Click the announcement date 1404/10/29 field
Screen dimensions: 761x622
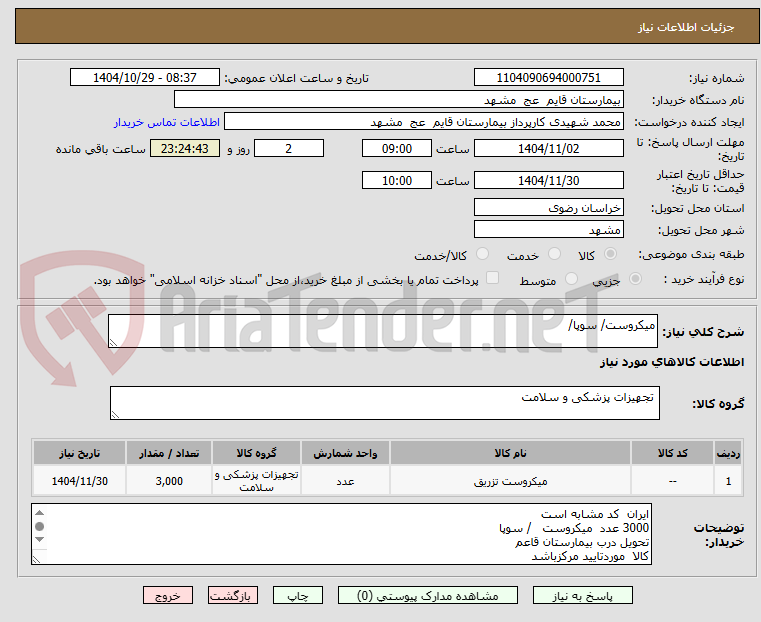click(x=145, y=78)
